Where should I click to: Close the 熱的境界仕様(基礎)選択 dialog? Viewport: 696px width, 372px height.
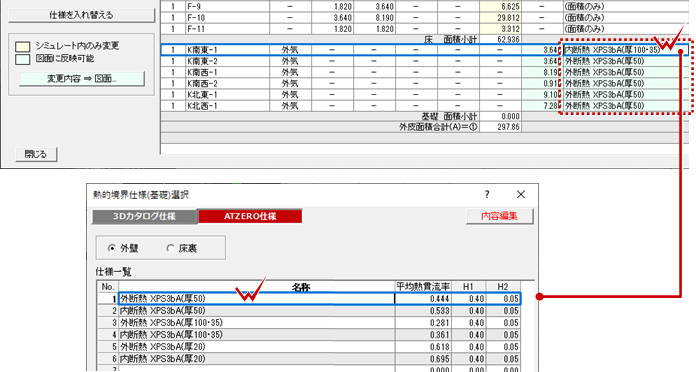click(x=521, y=194)
